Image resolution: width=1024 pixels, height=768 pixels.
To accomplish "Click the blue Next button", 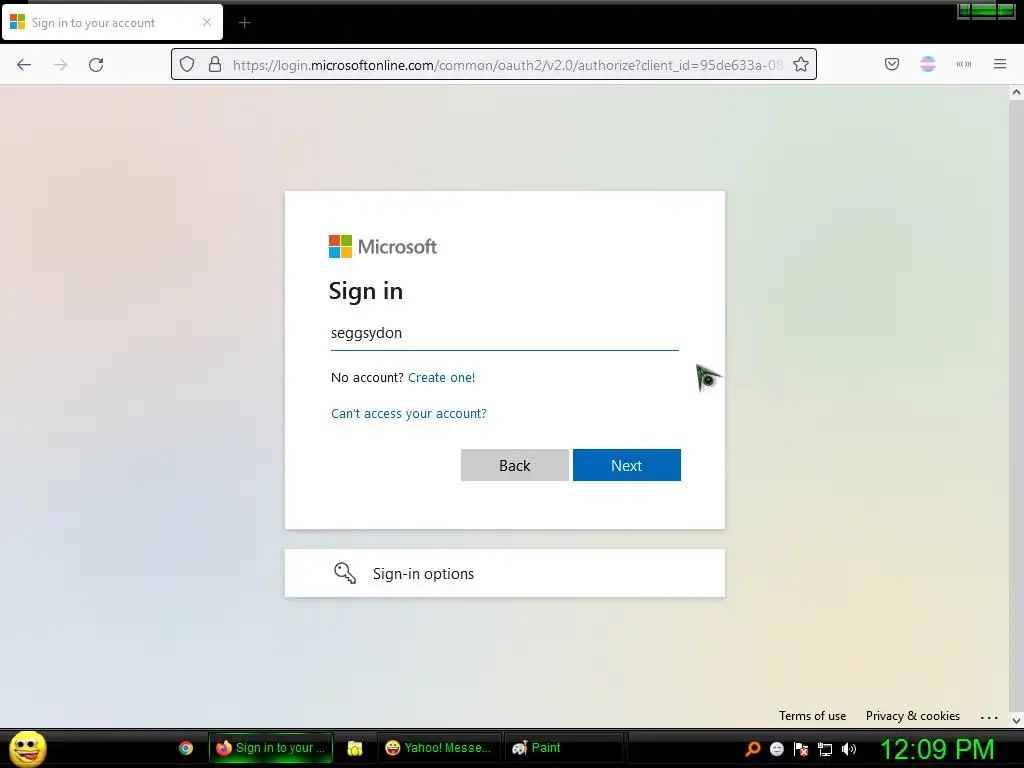I will [627, 465].
